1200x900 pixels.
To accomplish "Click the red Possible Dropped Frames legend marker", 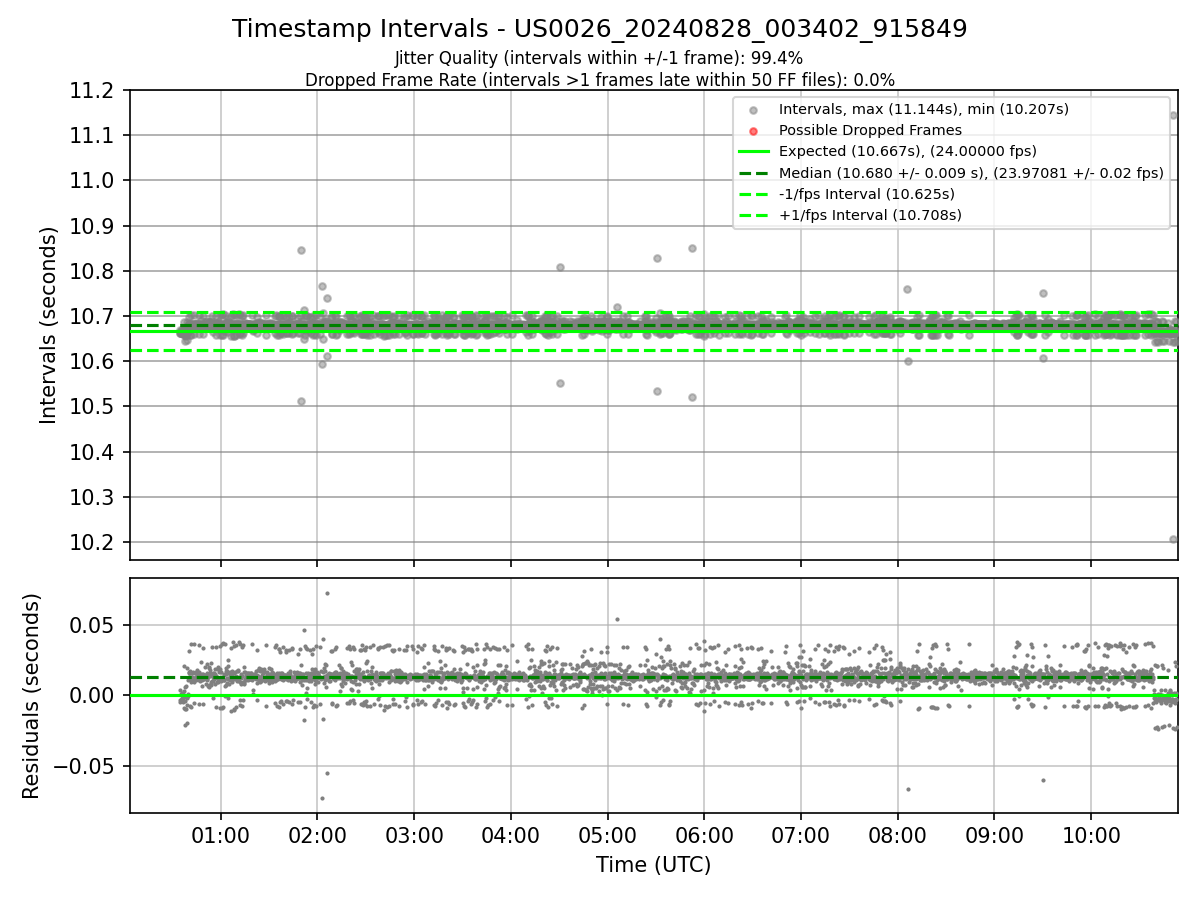I will tap(754, 131).
